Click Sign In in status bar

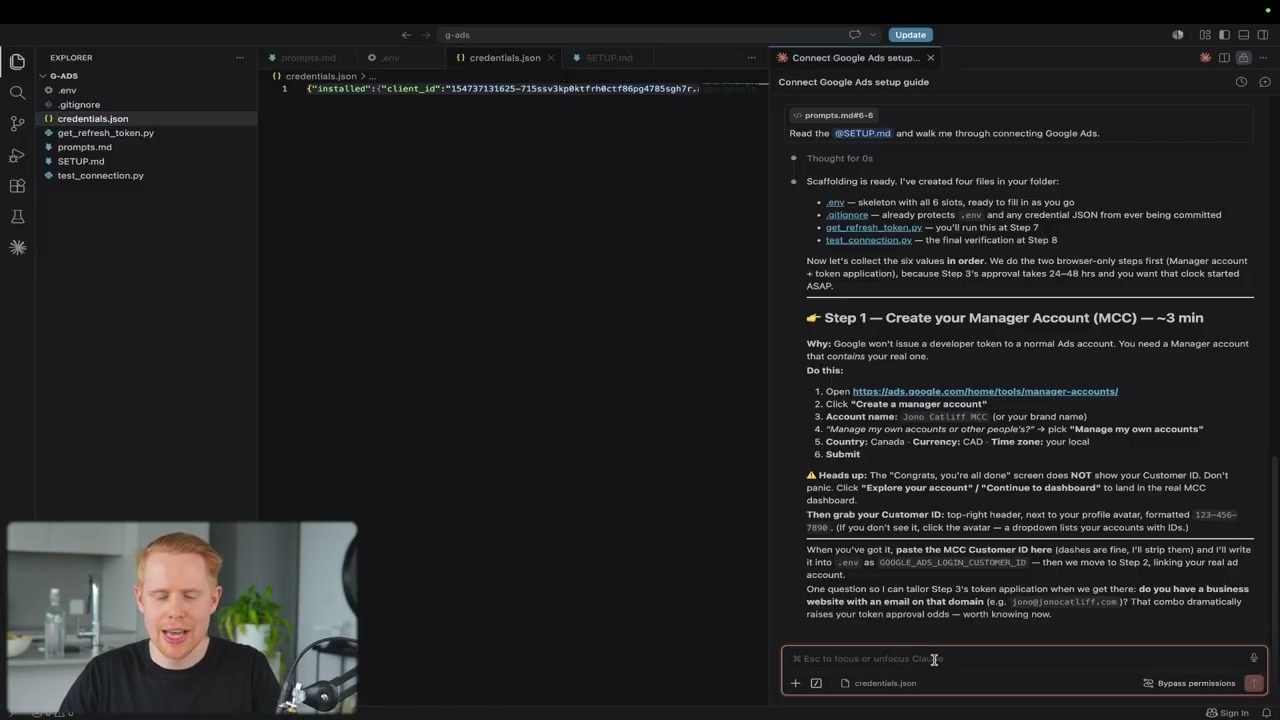[1227, 713]
